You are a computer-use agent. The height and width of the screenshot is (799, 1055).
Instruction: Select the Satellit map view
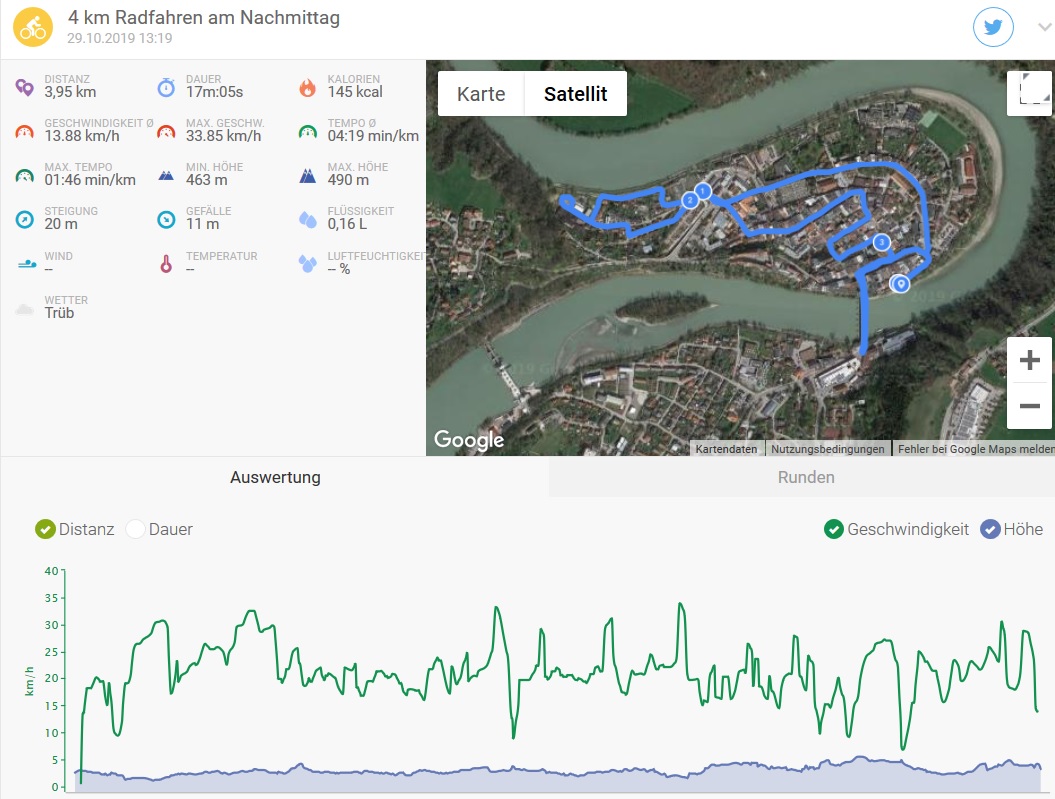(x=576, y=94)
